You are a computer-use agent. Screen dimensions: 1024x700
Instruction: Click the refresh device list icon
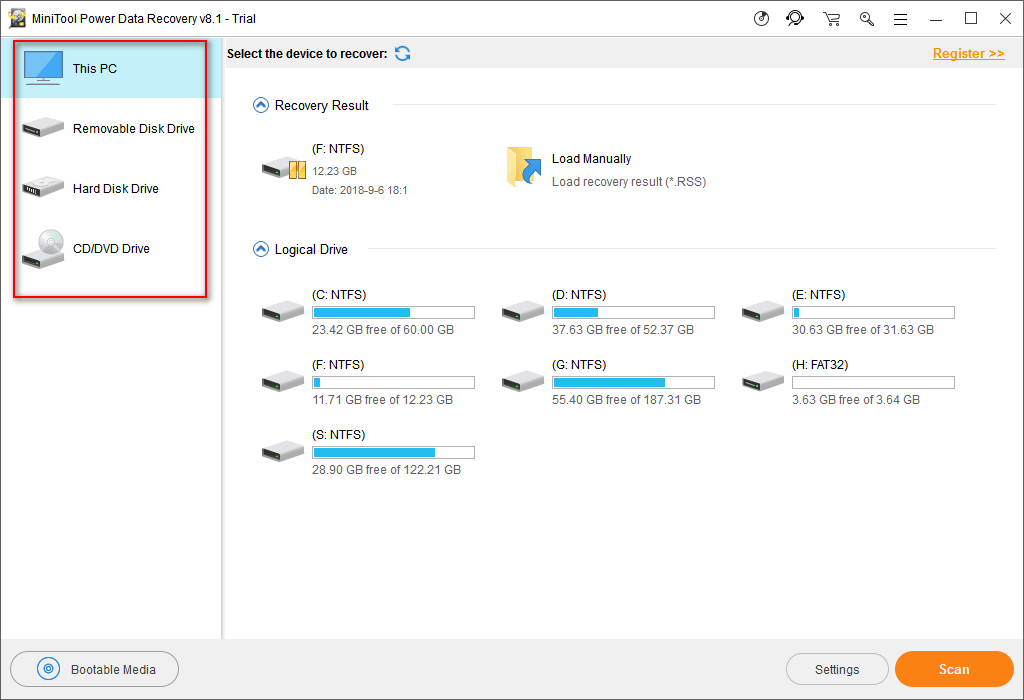click(x=403, y=54)
